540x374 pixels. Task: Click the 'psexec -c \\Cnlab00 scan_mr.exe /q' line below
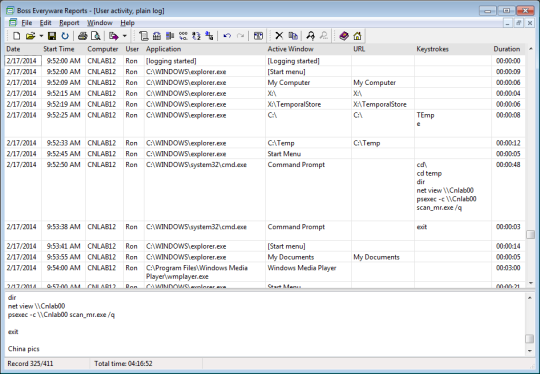click(61, 315)
